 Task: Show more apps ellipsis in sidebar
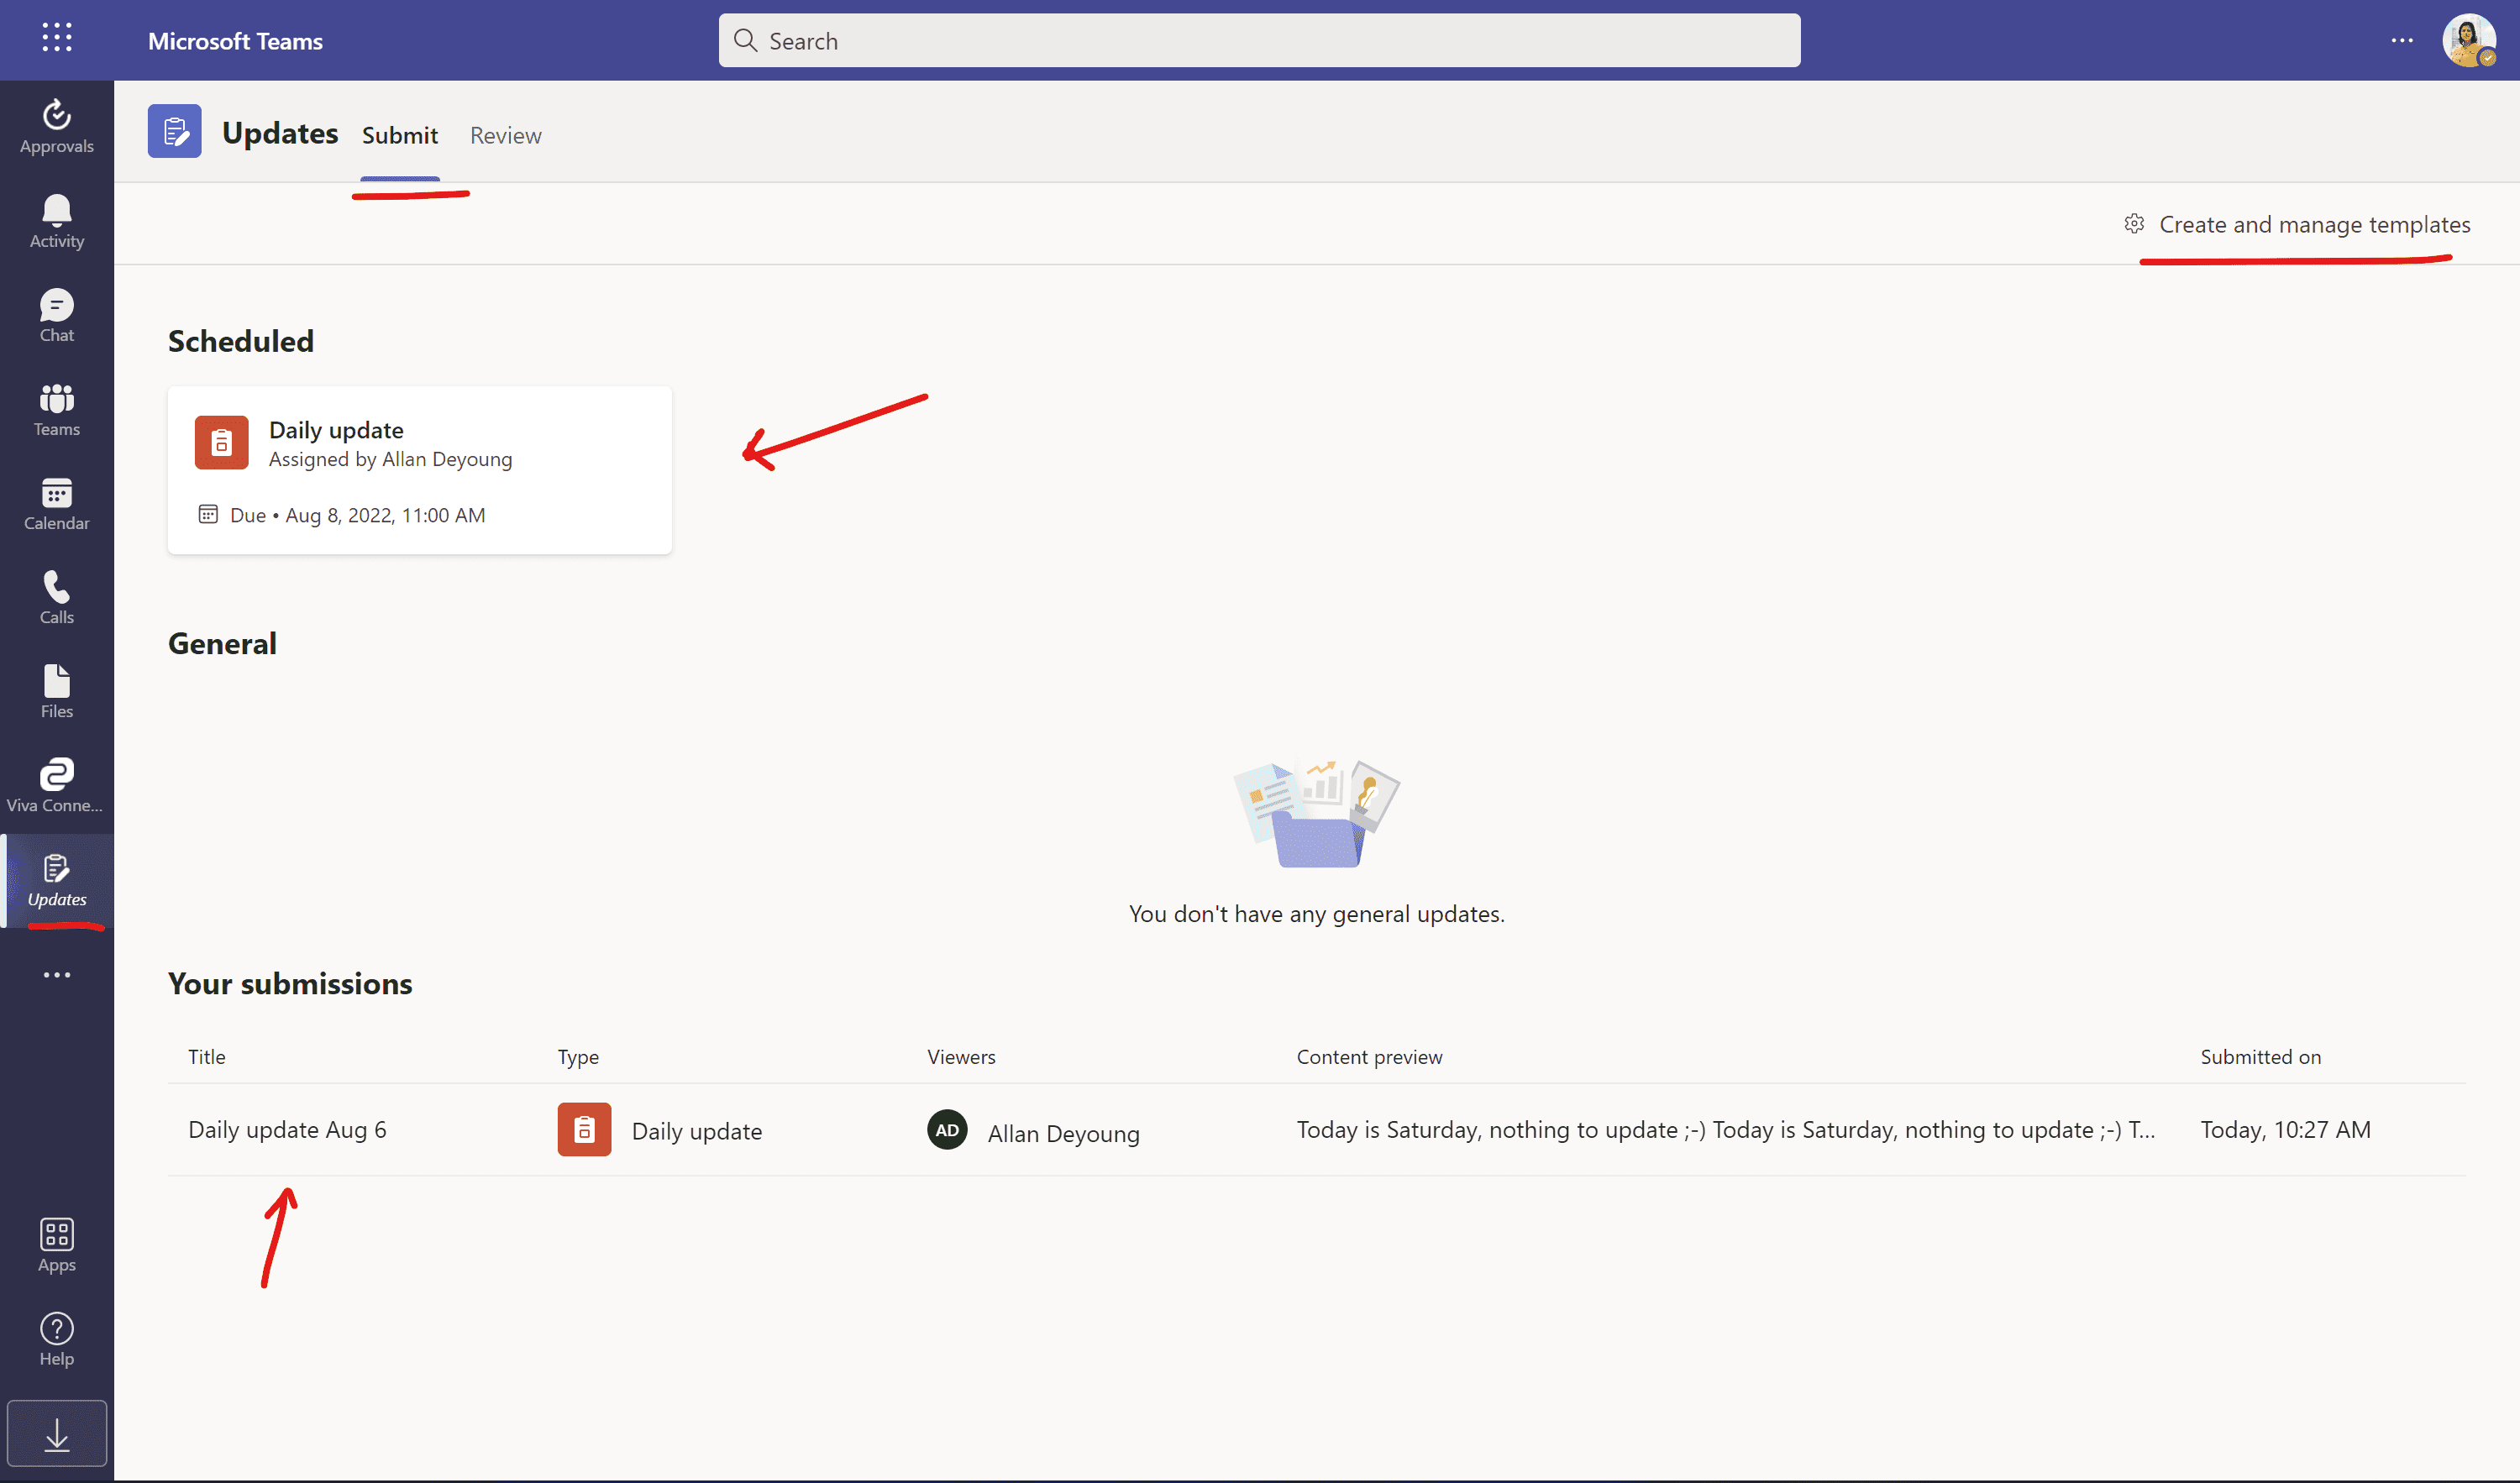tap(57, 974)
